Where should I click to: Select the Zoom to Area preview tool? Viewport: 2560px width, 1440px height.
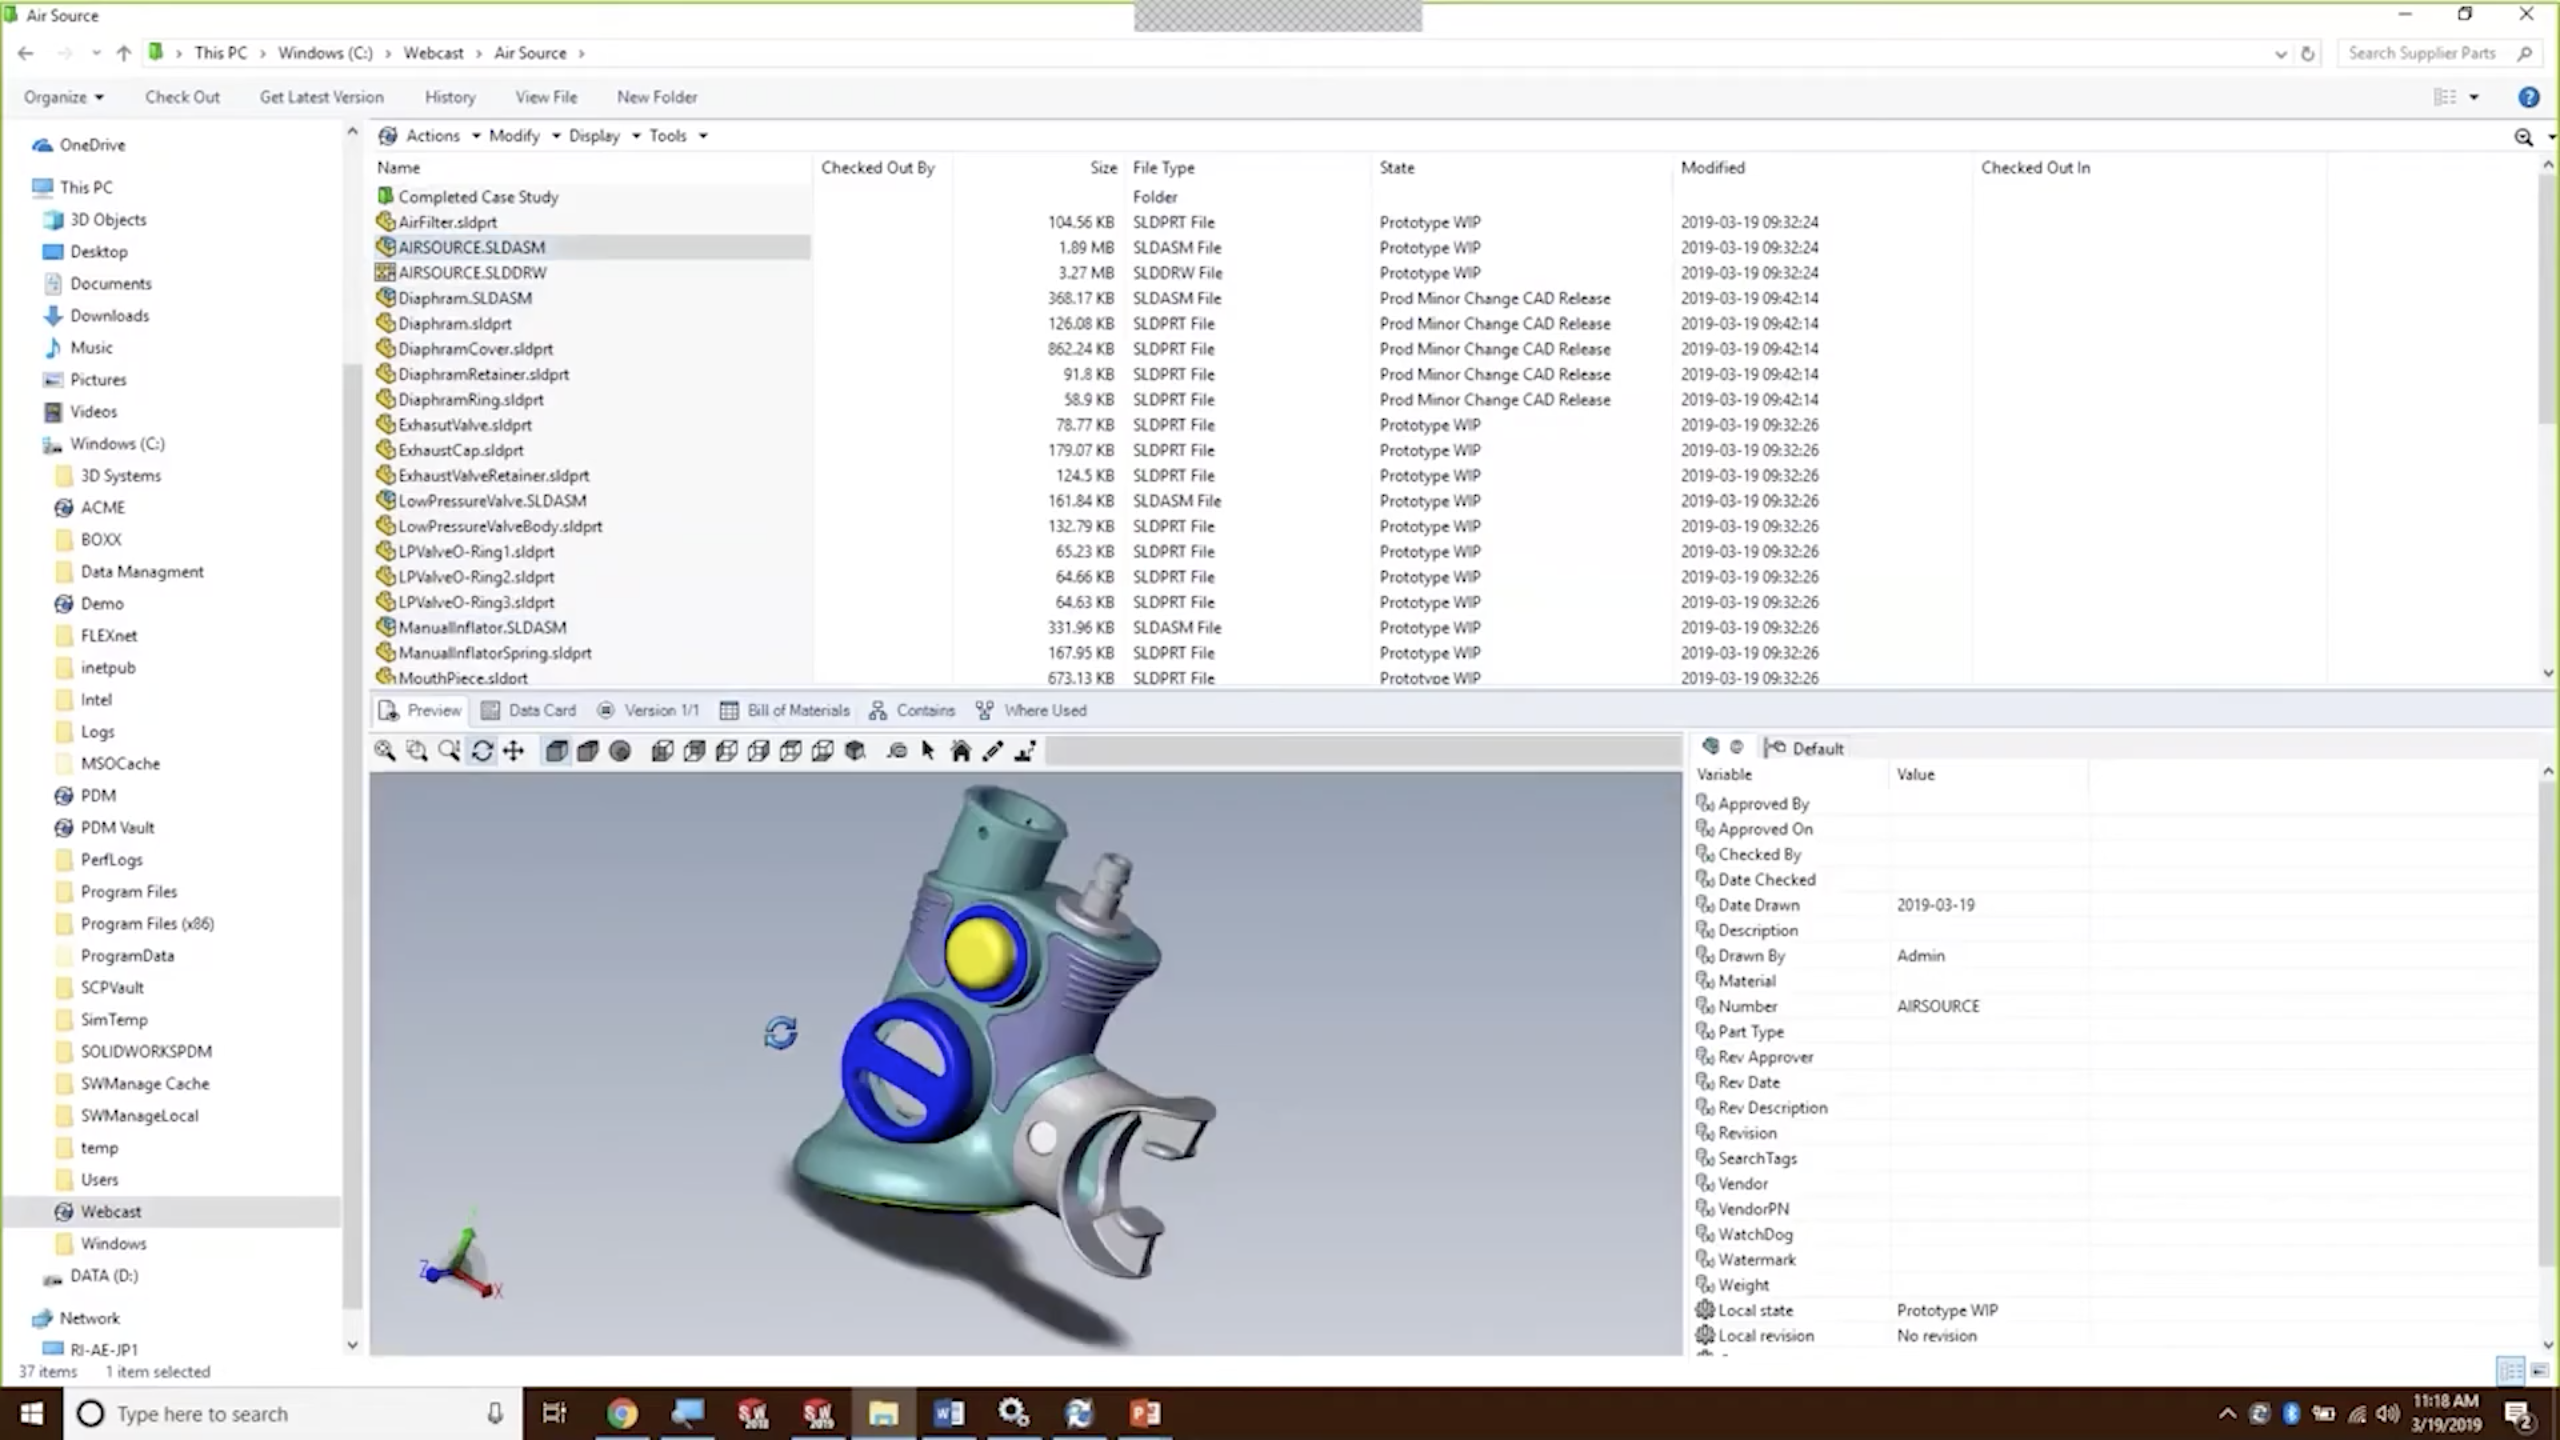(417, 751)
